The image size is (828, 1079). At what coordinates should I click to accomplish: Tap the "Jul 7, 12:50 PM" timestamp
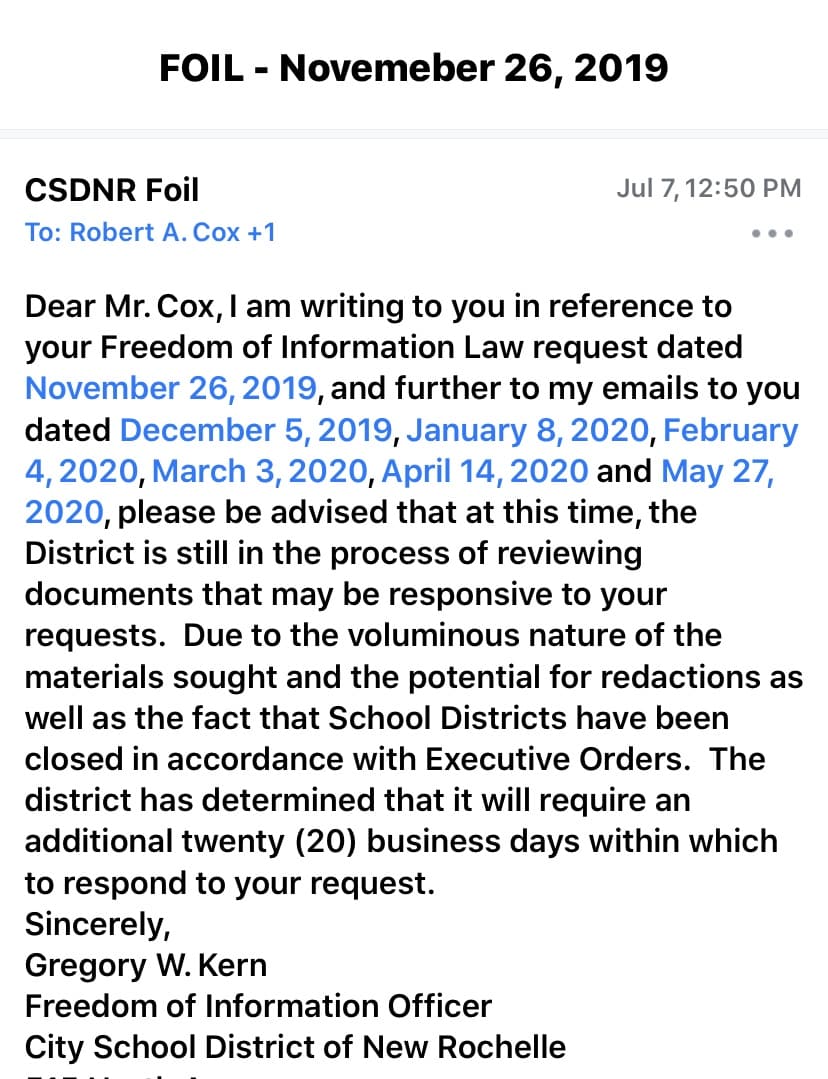click(x=708, y=188)
